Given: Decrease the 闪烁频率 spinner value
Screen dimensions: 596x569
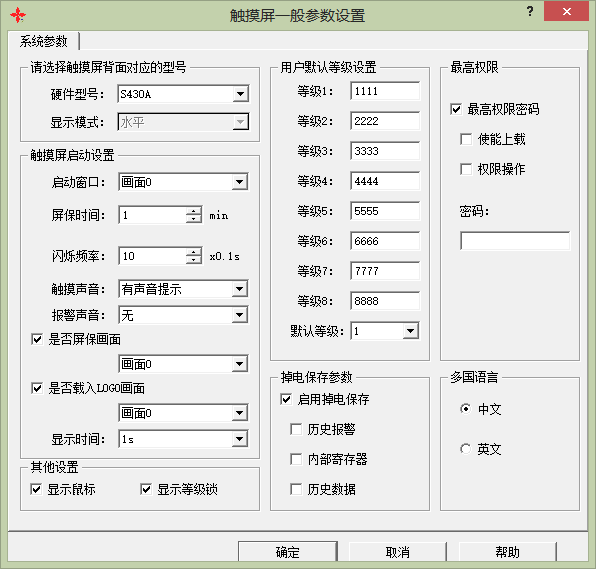Looking at the screenshot, I should [194, 260].
